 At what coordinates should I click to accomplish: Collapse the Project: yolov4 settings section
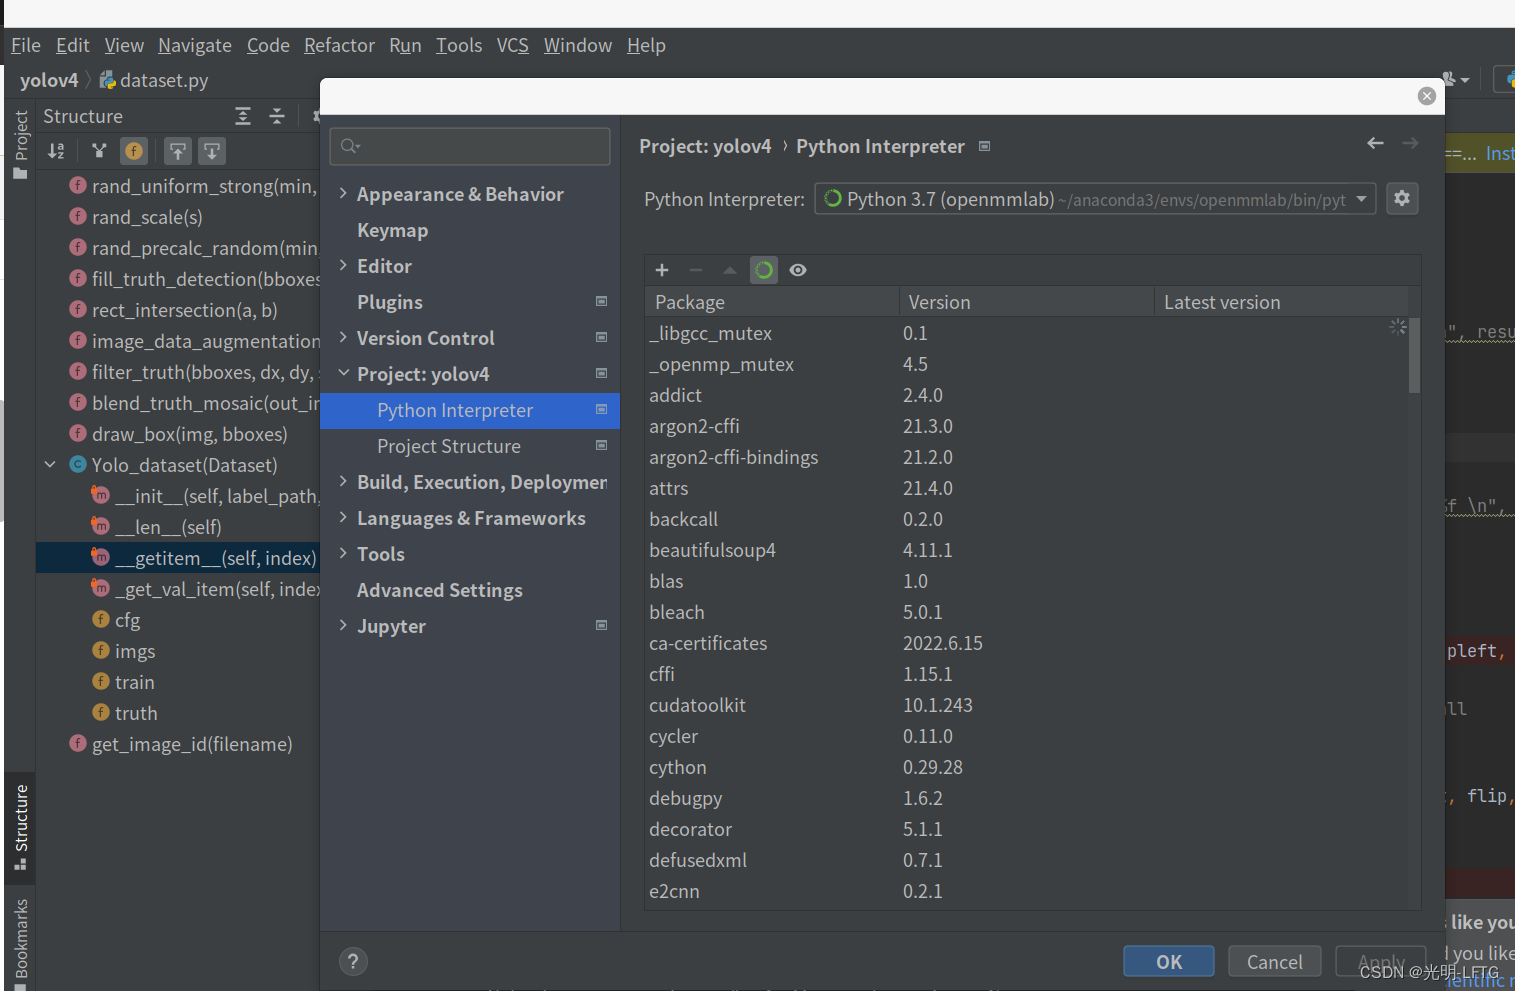click(x=344, y=373)
